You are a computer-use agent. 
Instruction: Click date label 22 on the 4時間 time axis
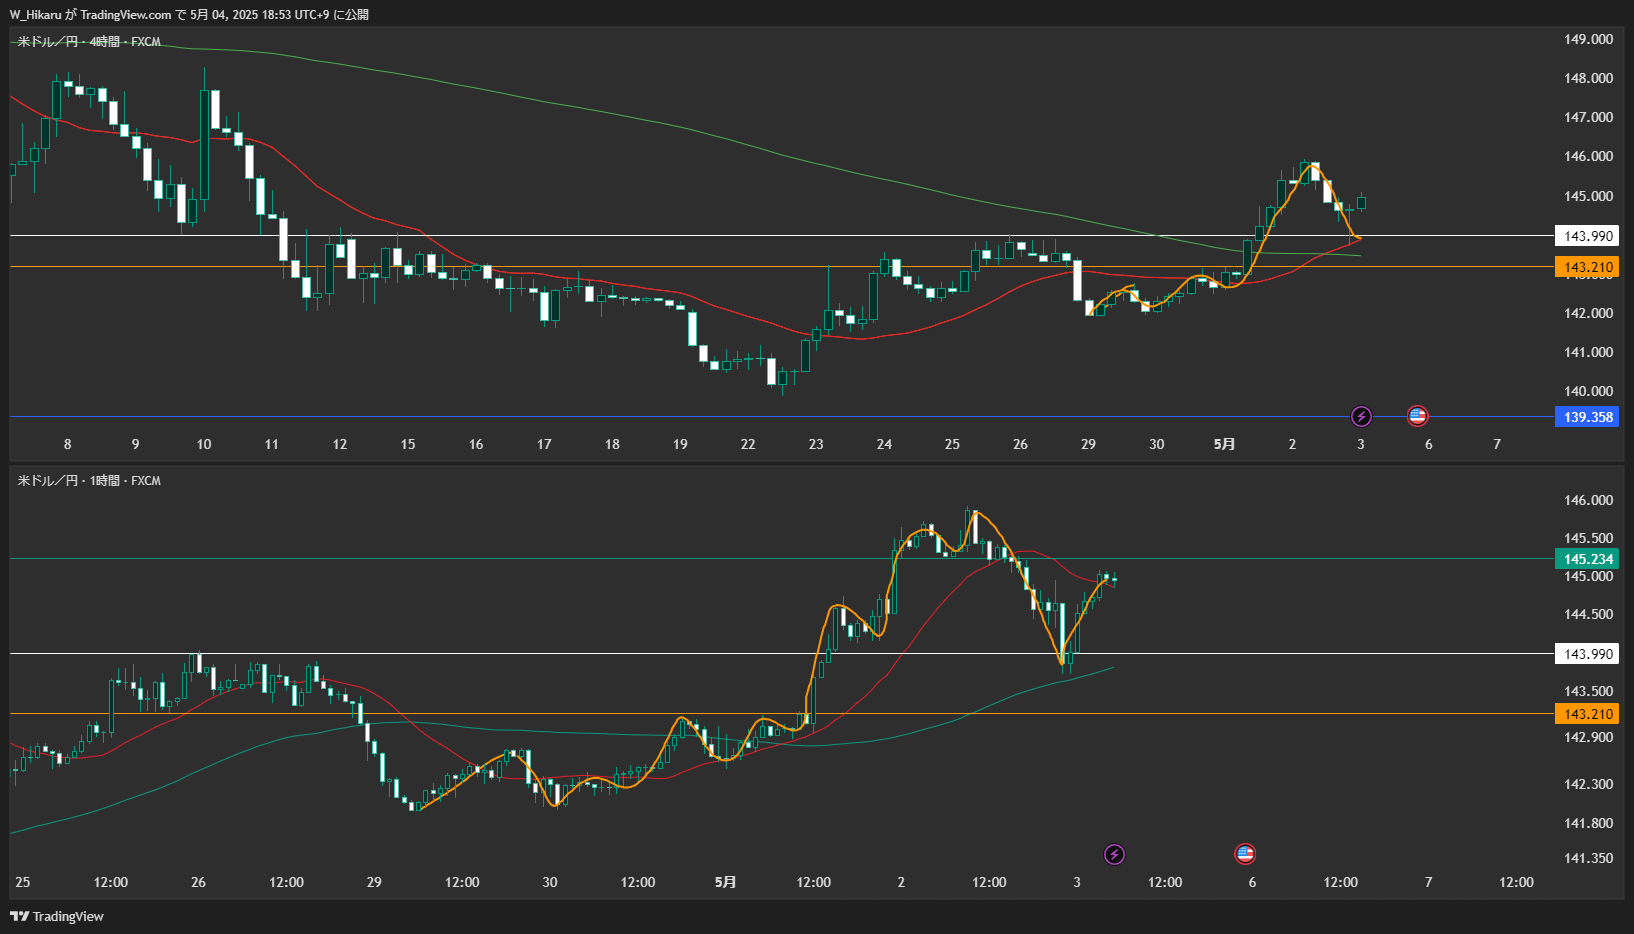[x=748, y=444]
